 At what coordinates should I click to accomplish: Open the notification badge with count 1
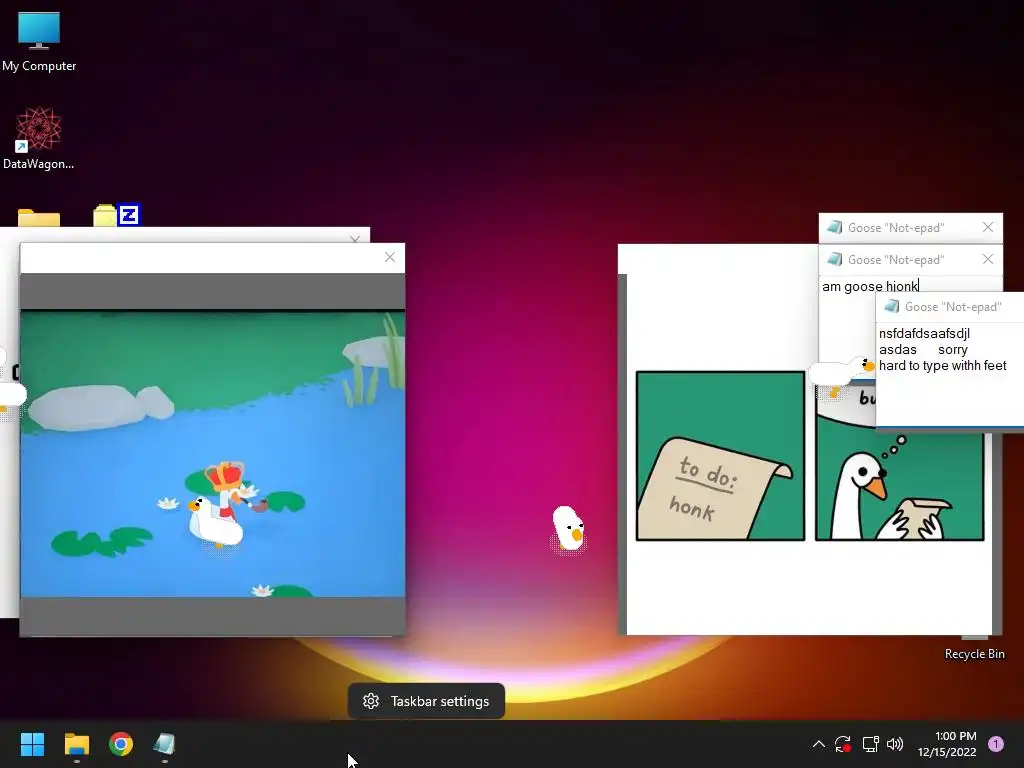[996, 744]
